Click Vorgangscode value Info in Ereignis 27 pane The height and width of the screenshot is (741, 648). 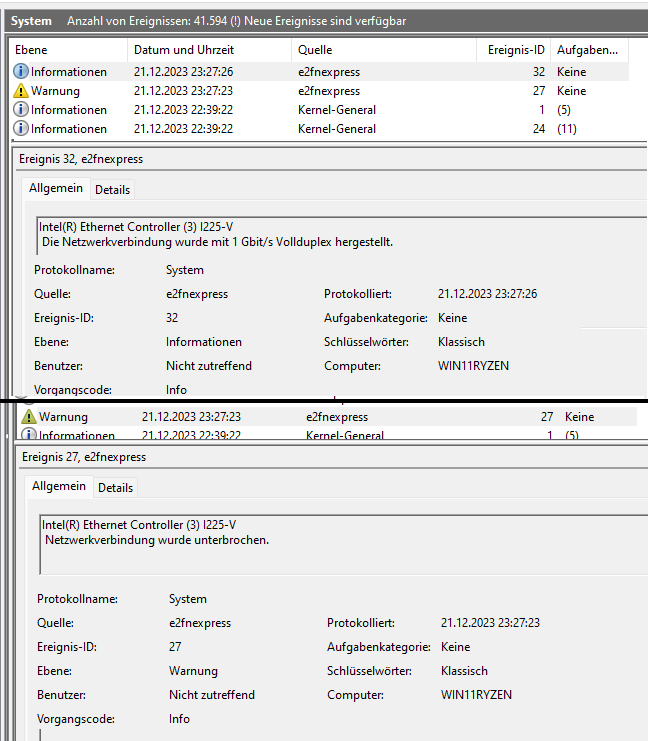179,719
